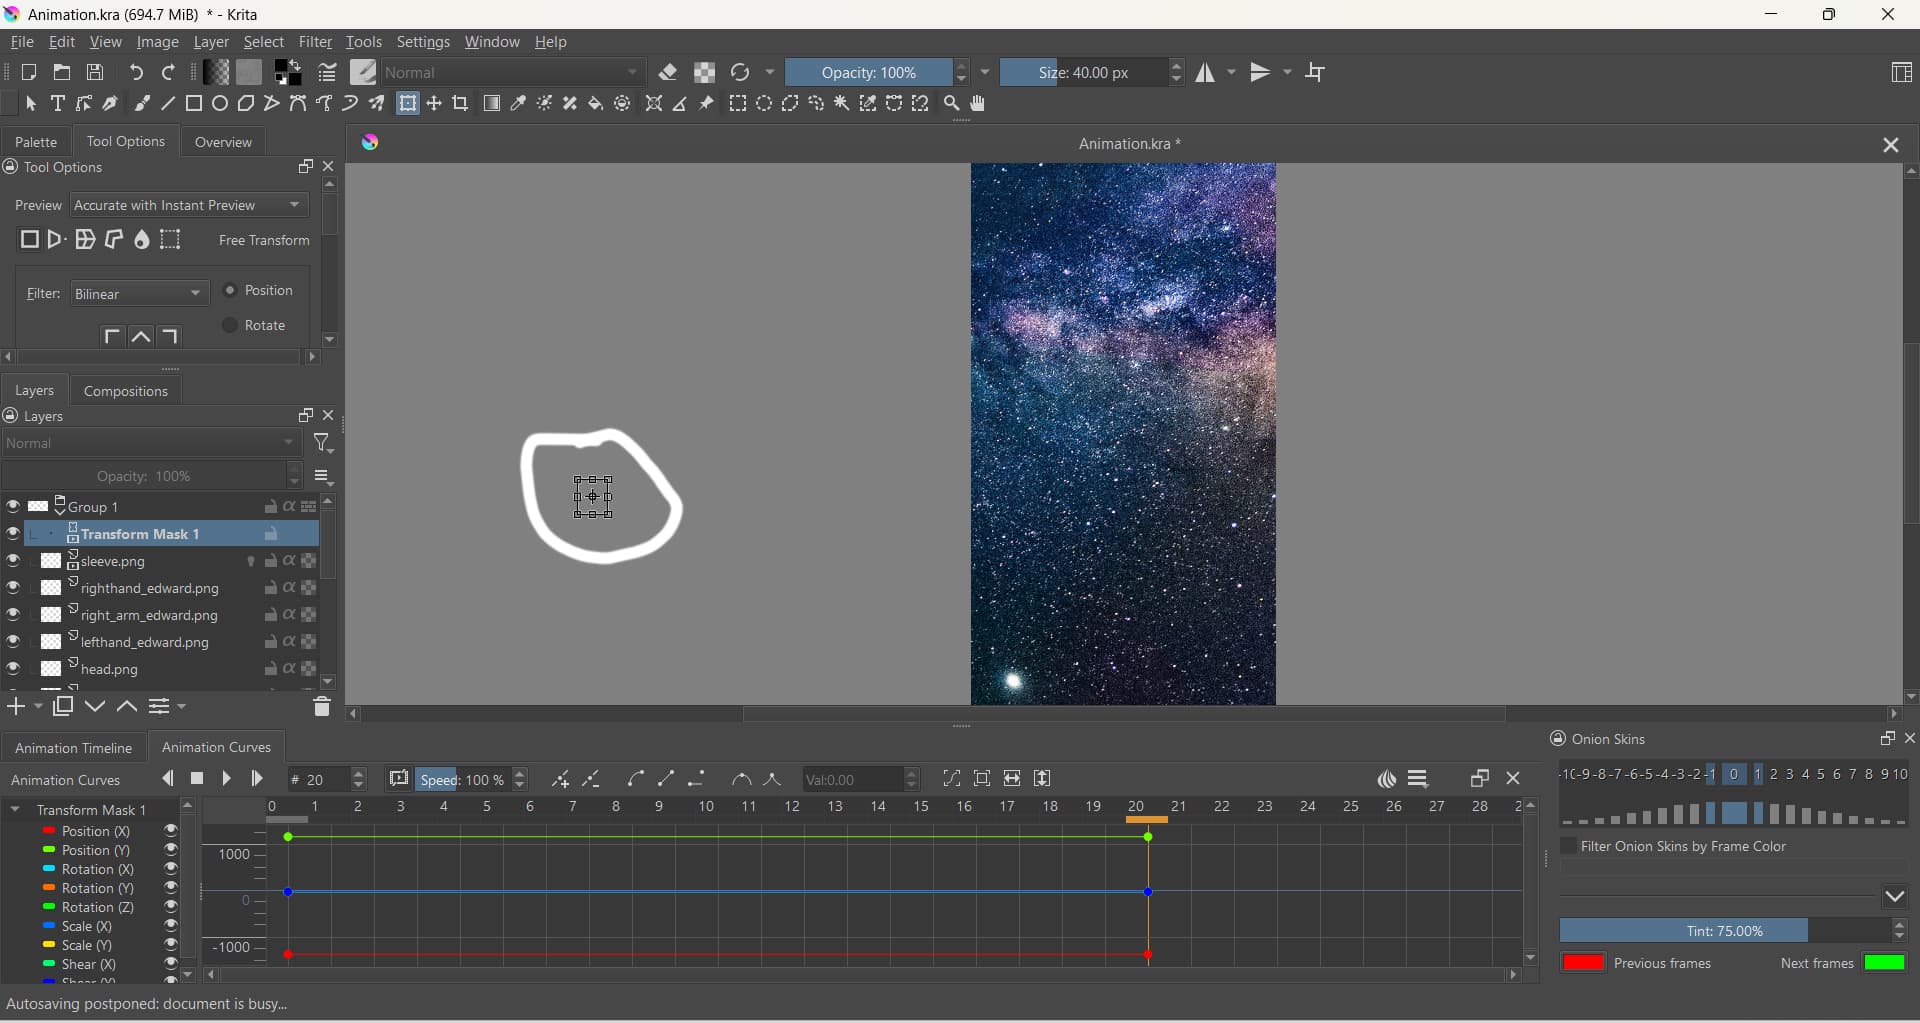Open the Filter menu
Viewport: 1920px width, 1023px height.
click(x=315, y=42)
